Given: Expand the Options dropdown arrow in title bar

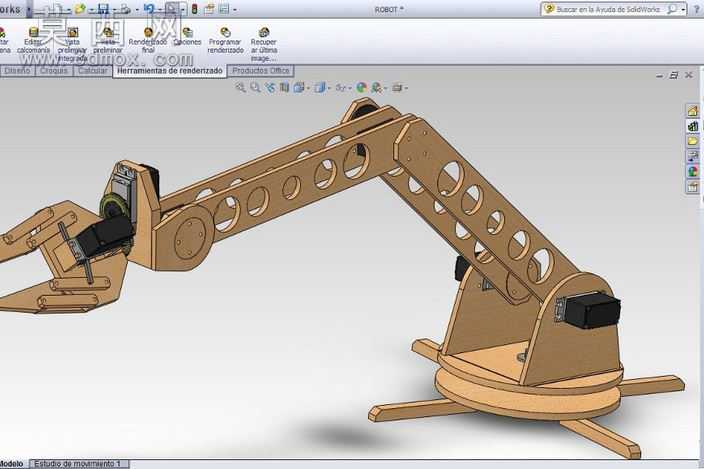Looking at the screenshot, I should tap(235, 9).
